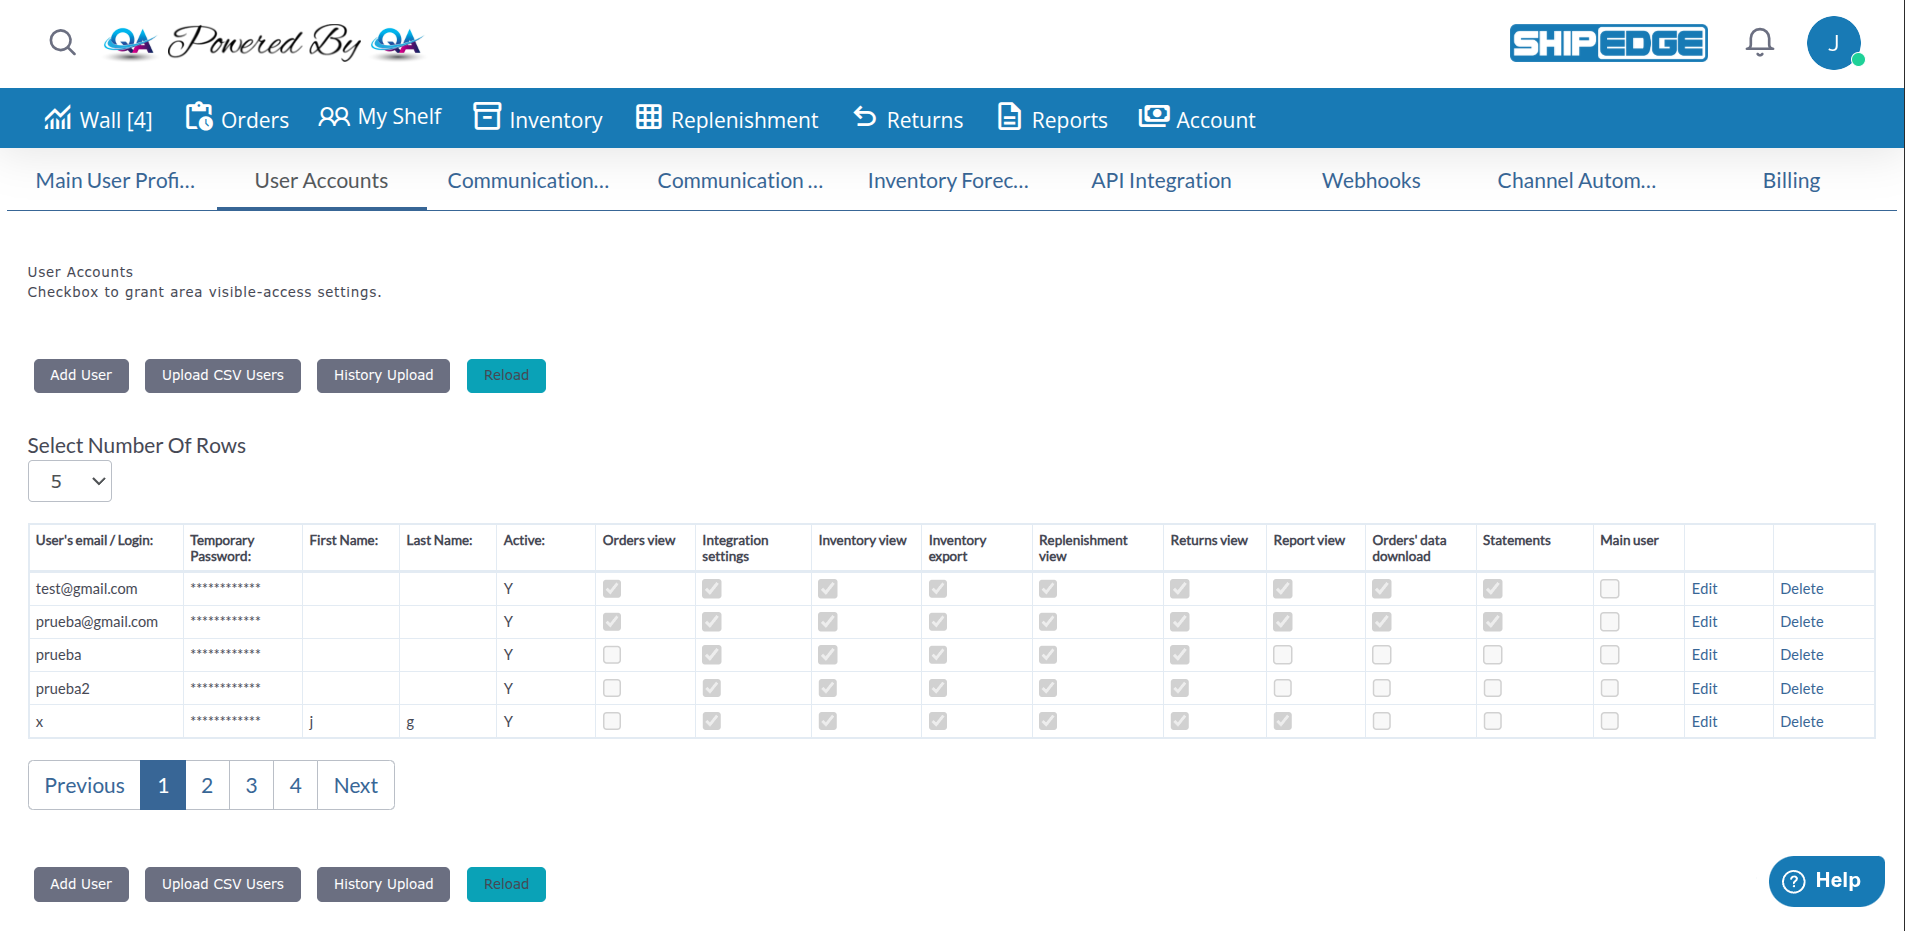Click the Replenishment grid icon
This screenshot has height=931, width=1905.
[x=649, y=117]
